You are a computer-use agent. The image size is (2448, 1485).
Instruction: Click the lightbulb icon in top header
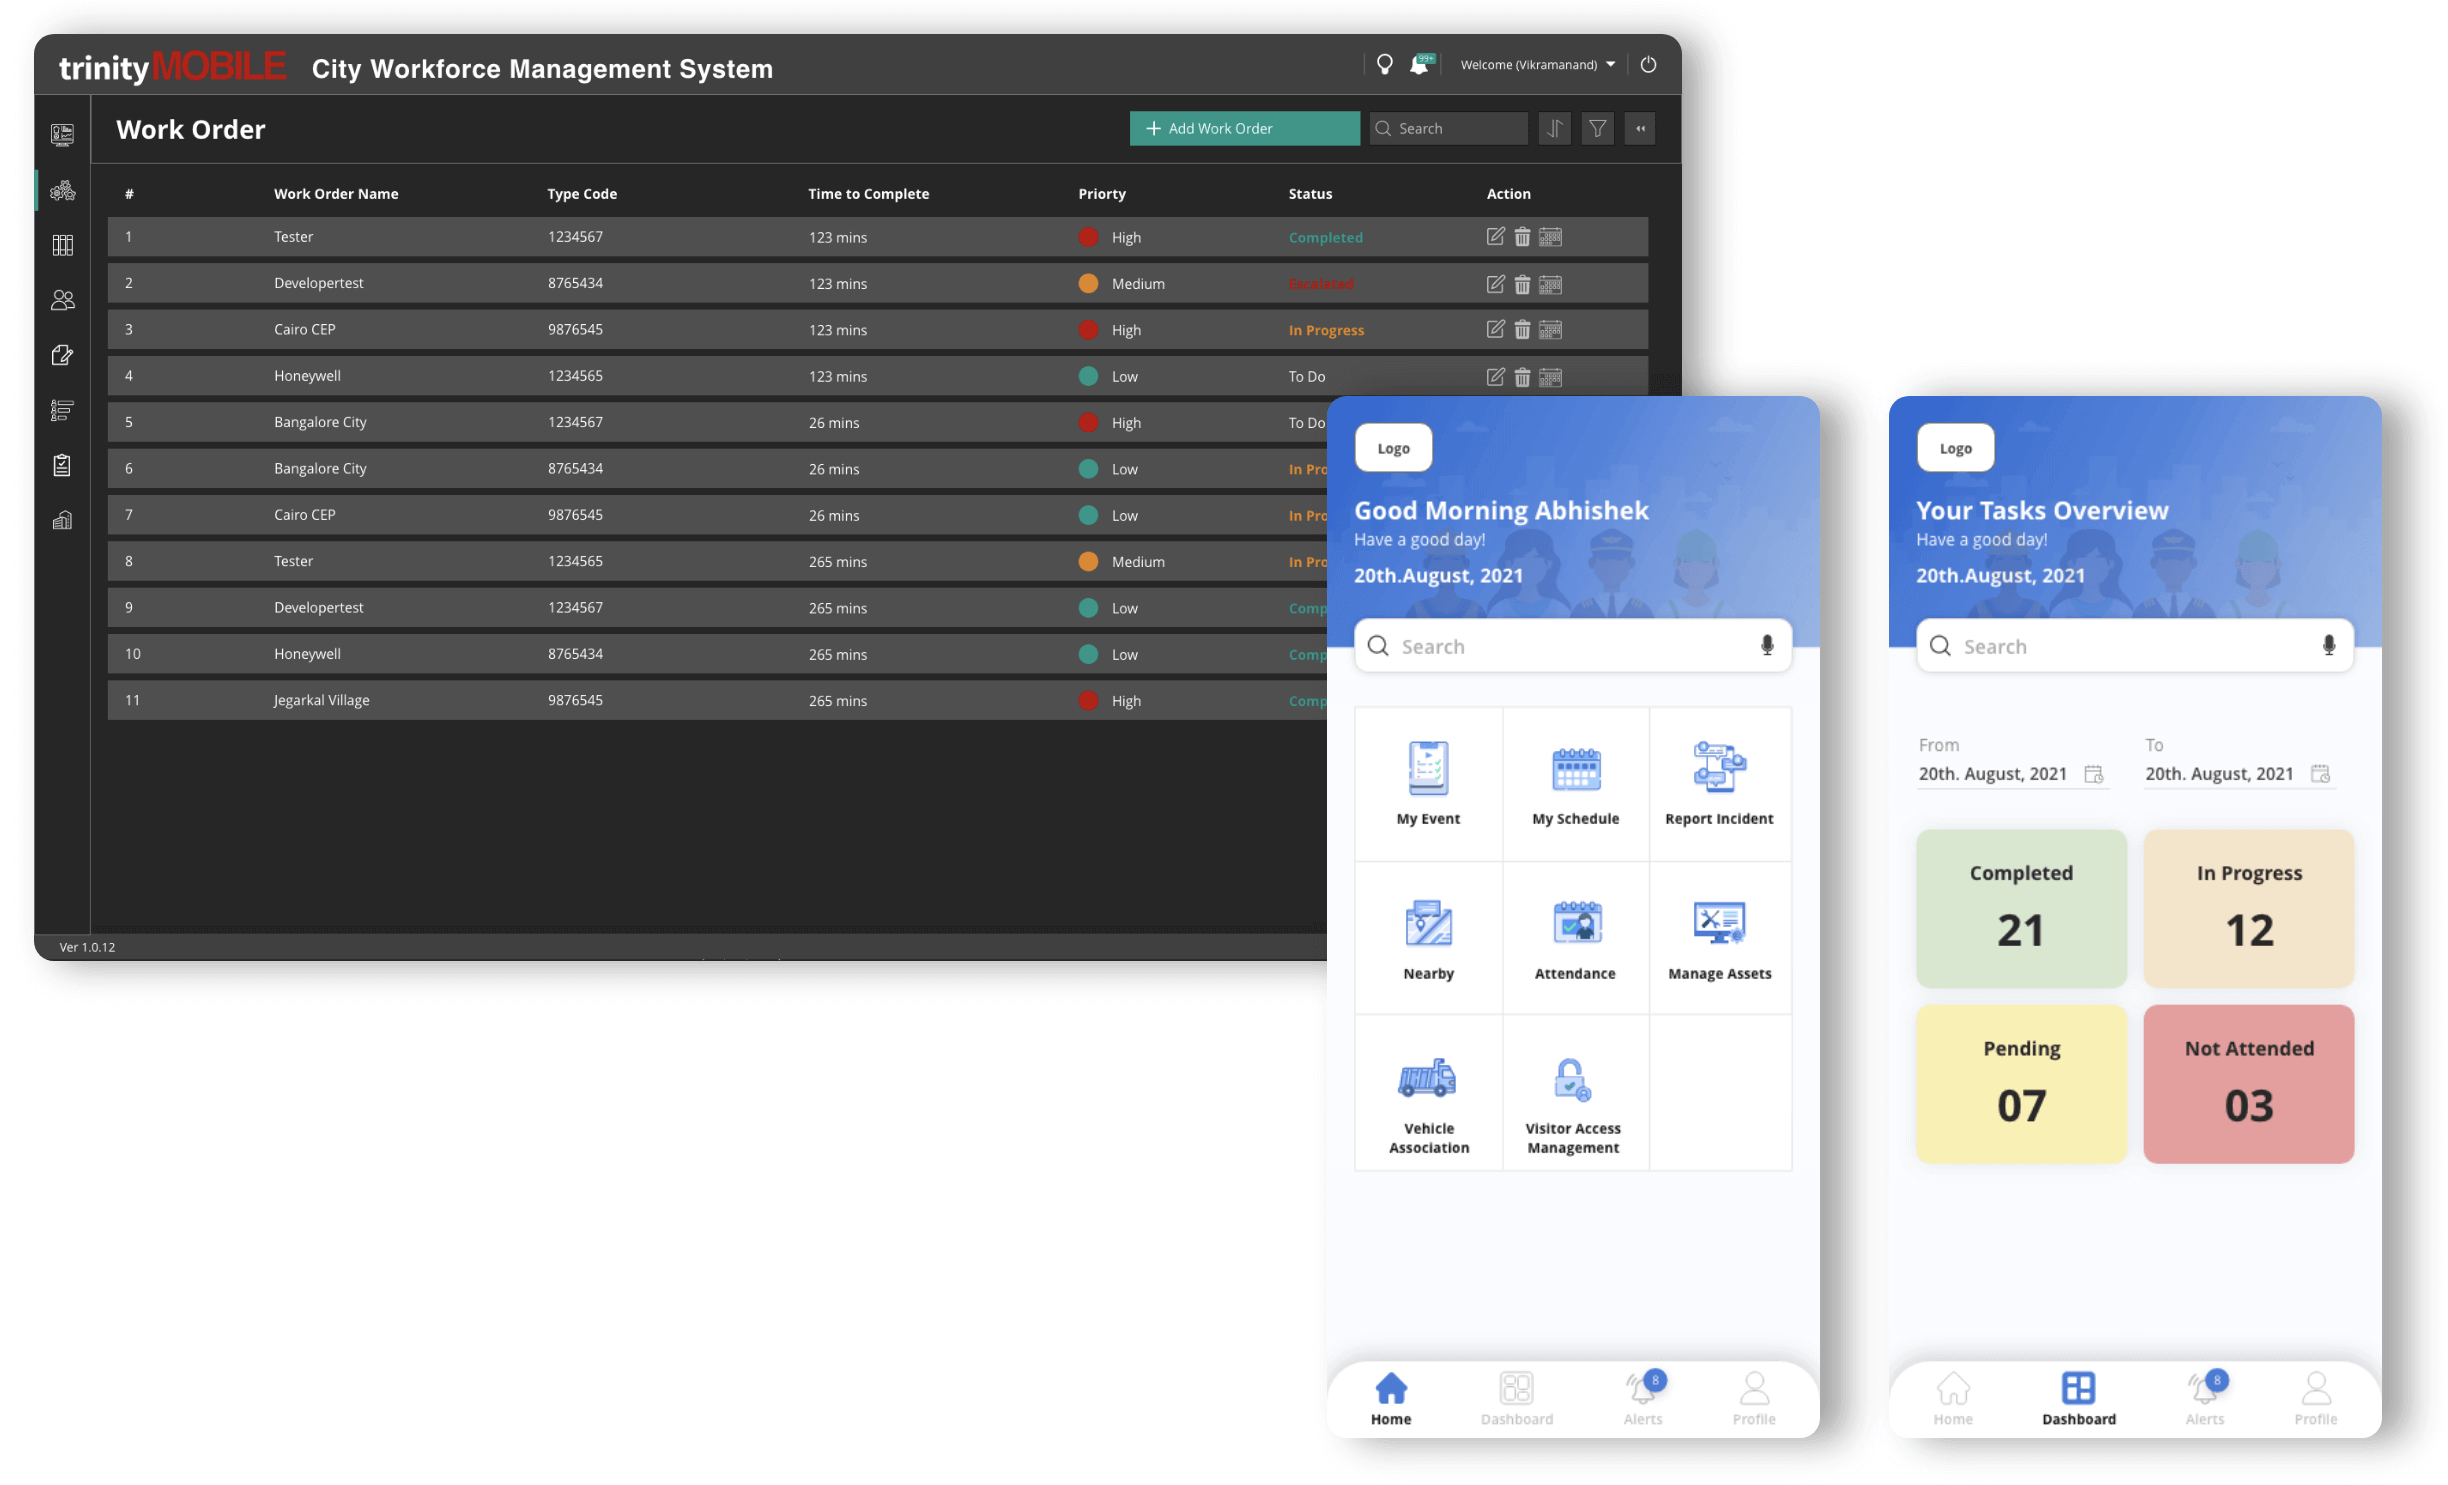[x=1385, y=65]
